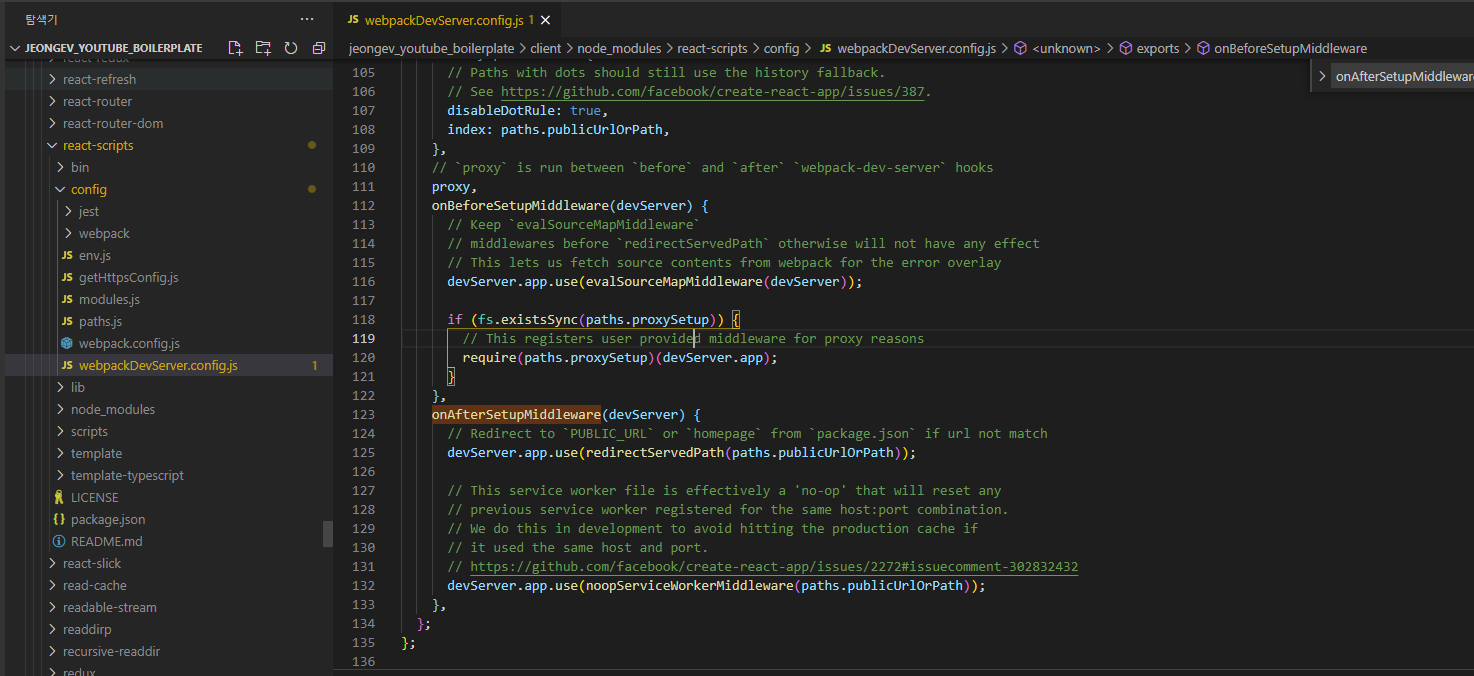Expand the react-router folder
Image resolution: width=1474 pixels, height=676 pixels.
[168, 101]
